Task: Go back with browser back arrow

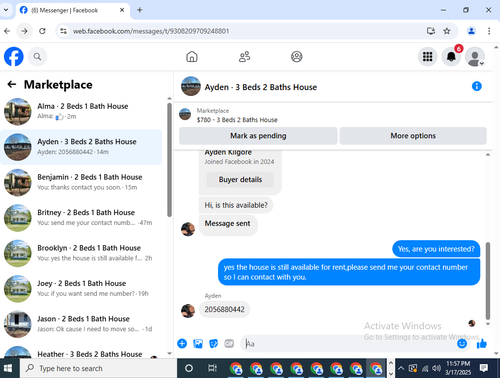Action: [7, 31]
